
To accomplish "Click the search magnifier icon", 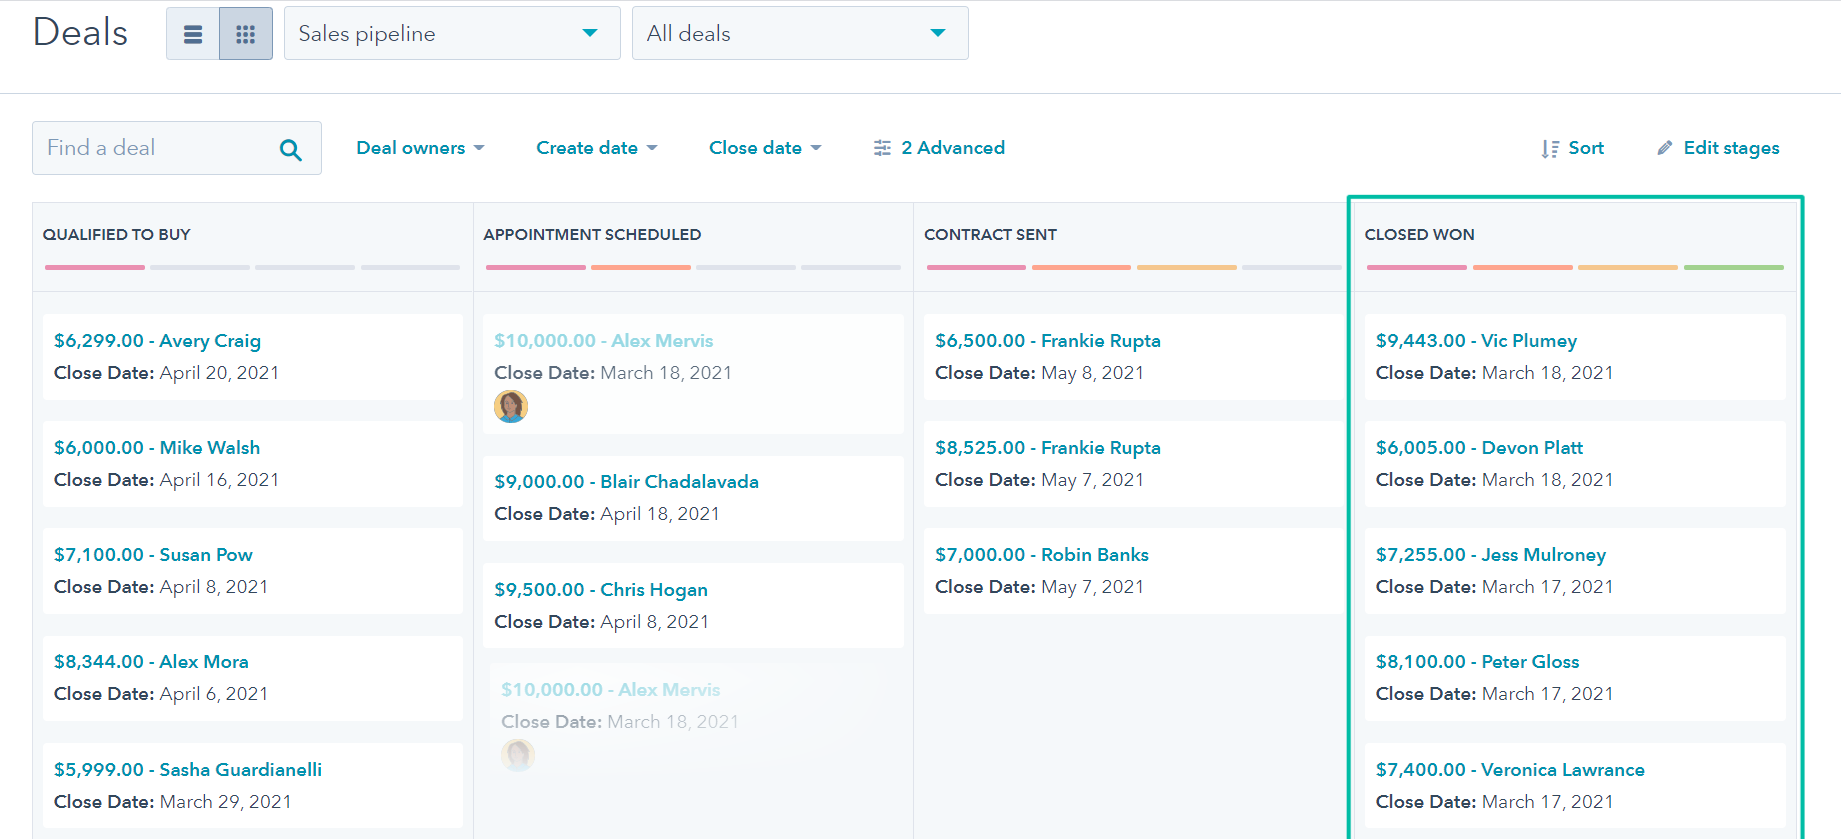I will point(291,149).
